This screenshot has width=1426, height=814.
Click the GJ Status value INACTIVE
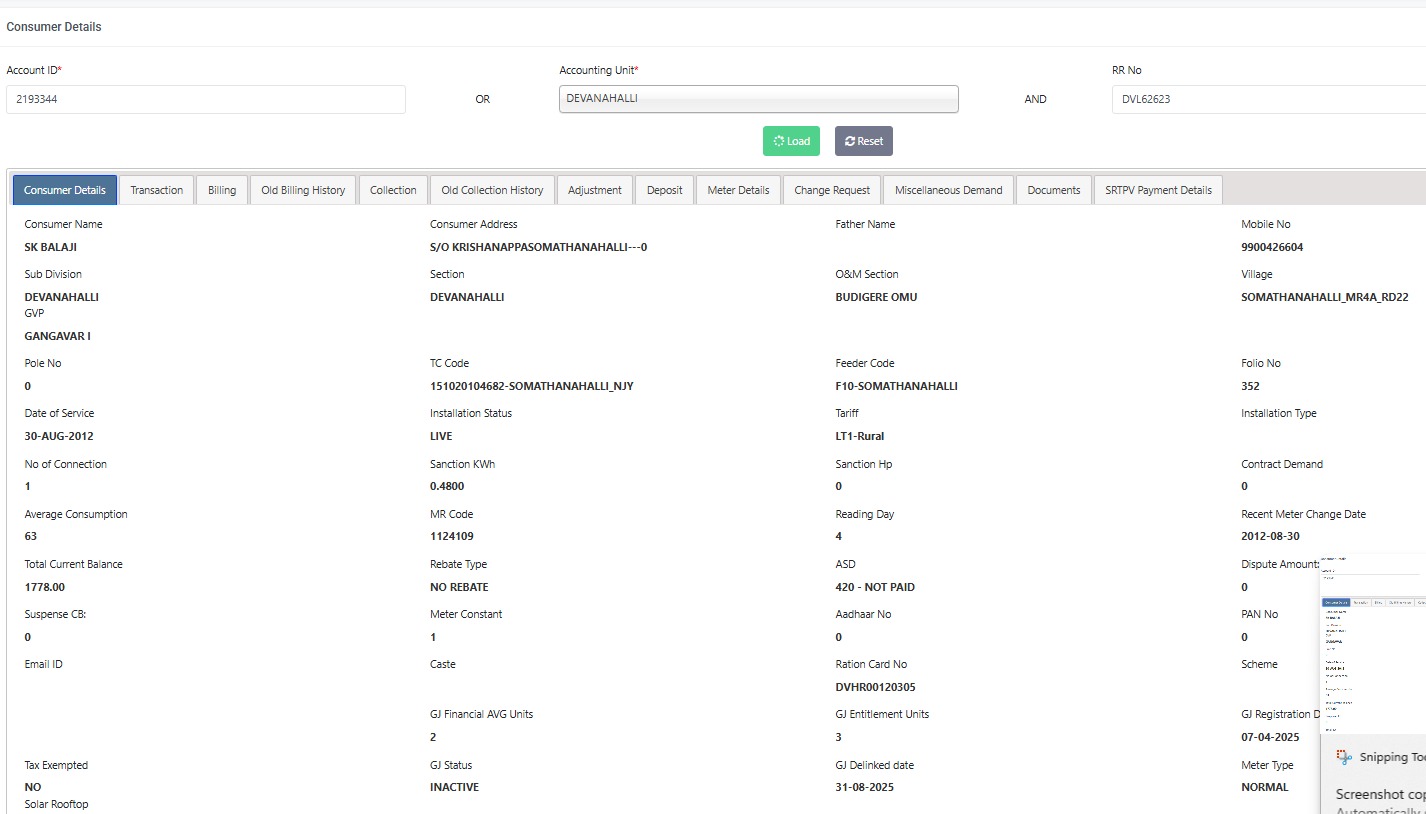tap(454, 787)
